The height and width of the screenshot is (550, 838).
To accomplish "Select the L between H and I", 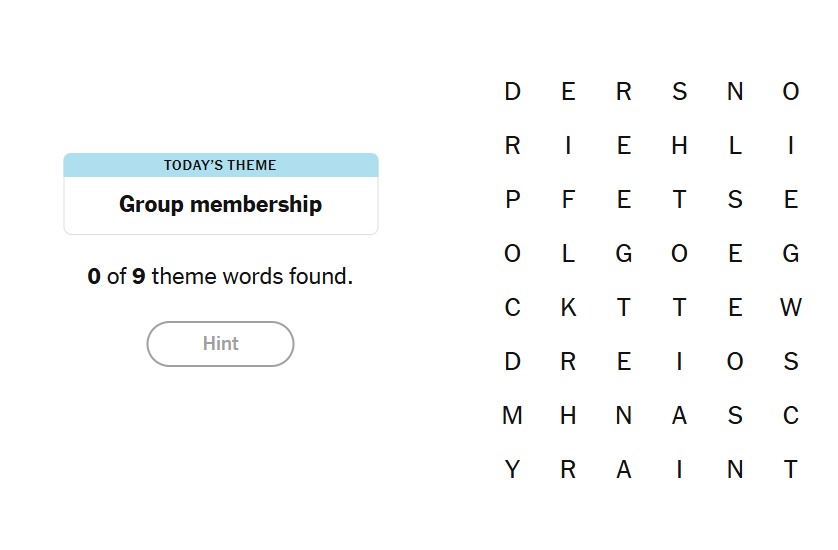I will (735, 146).
